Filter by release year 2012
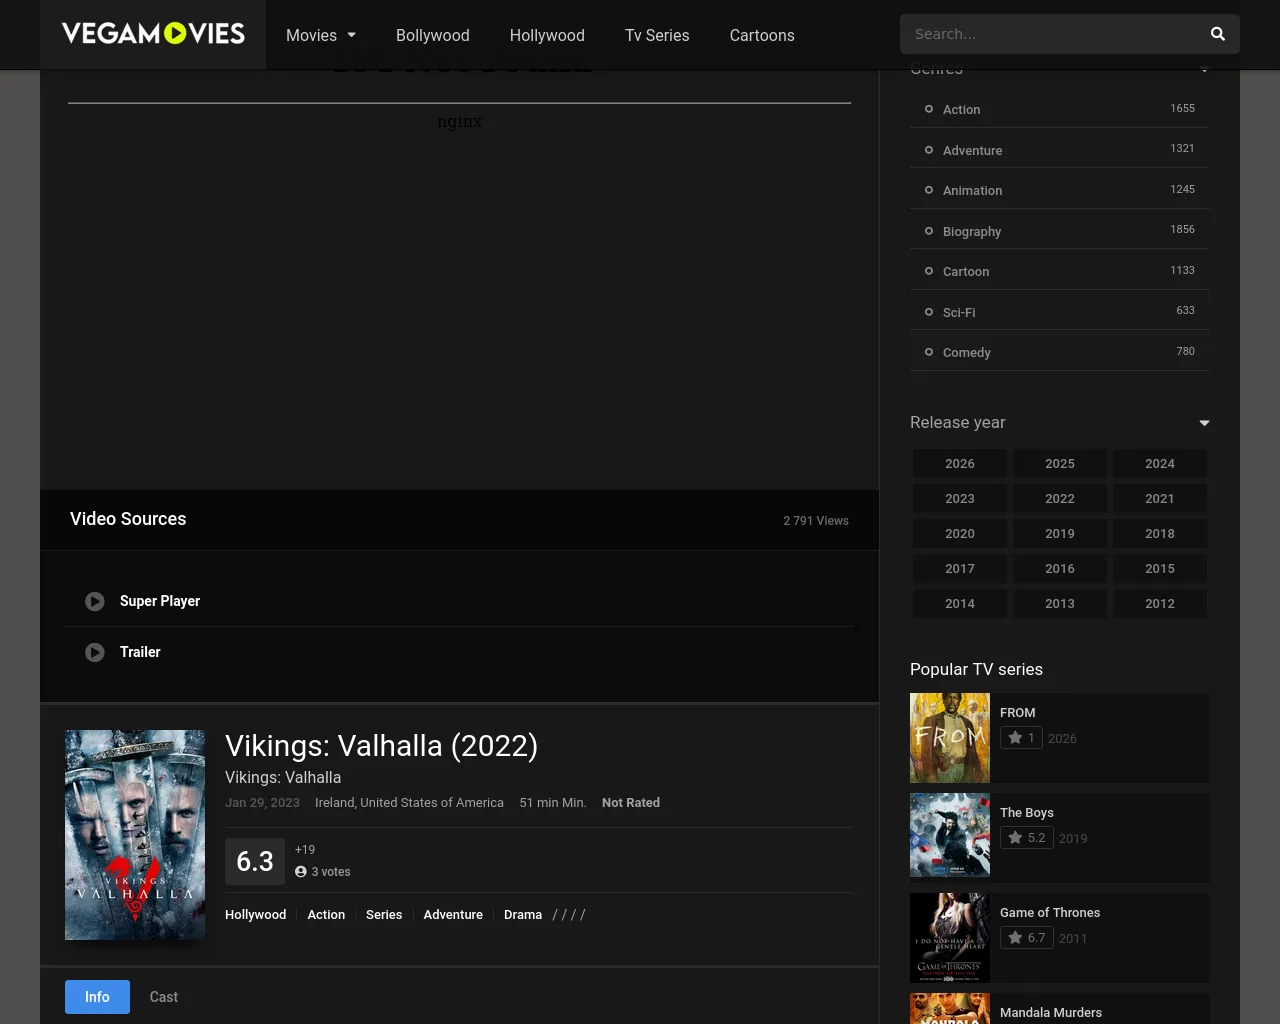The image size is (1280, 1024). pyautogui.click(x=1160, y=604)
